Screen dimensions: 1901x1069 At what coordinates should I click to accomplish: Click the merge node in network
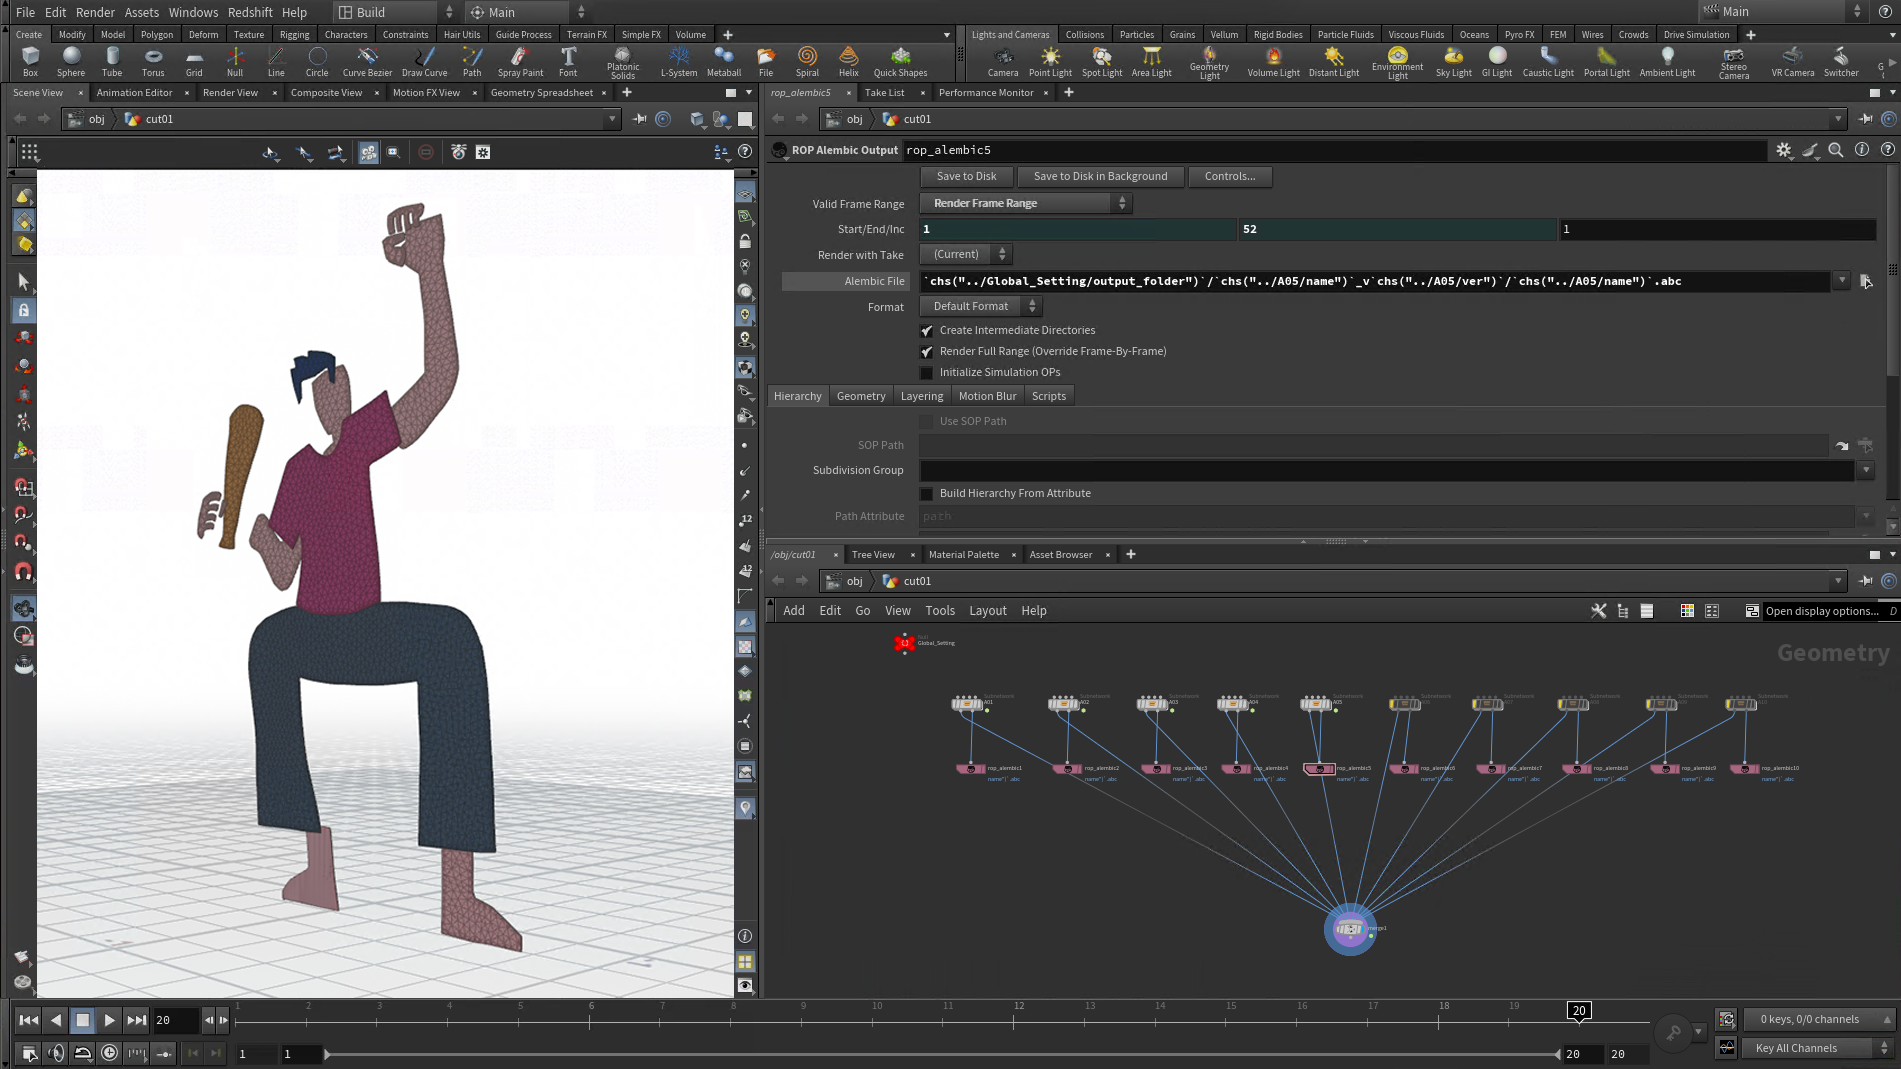pyautogui.click(x=1349, y=929)
